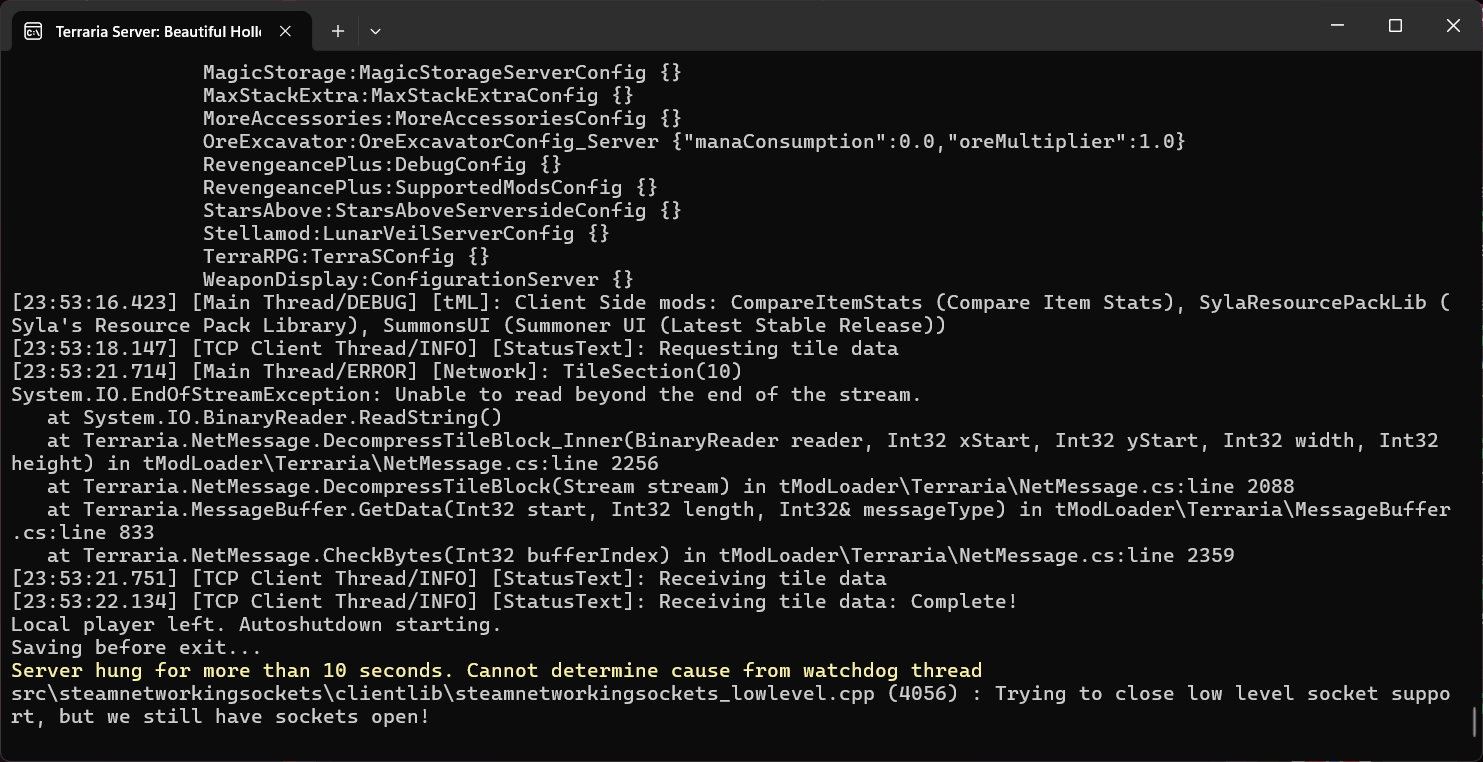The height and width of the screenshot is (762, 1483).
Task: Close the terminal window
Action: [1453, 26]
